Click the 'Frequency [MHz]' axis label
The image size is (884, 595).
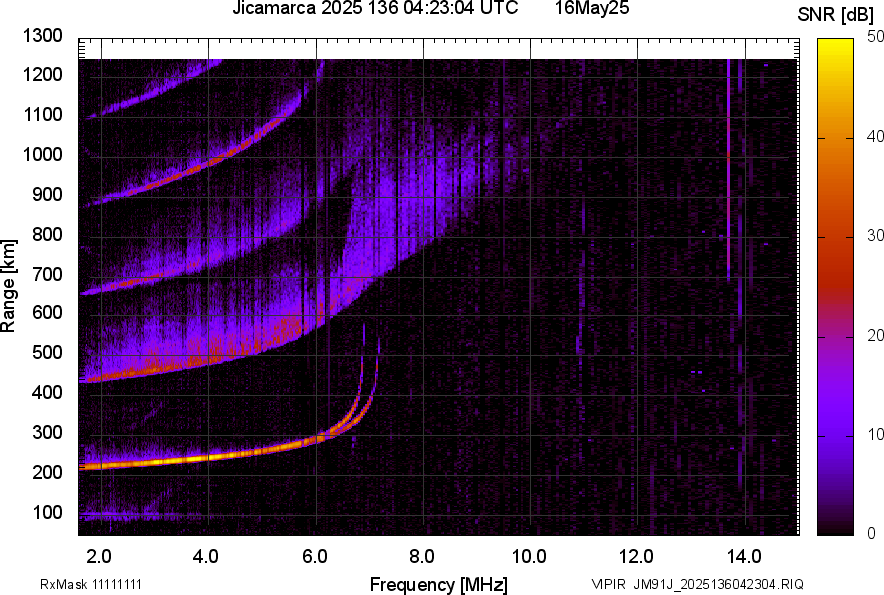[439, 584]
